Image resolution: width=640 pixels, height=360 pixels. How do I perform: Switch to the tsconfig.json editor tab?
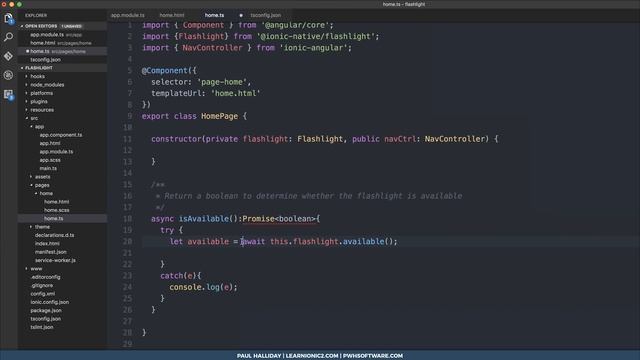[x=266, y=15]
